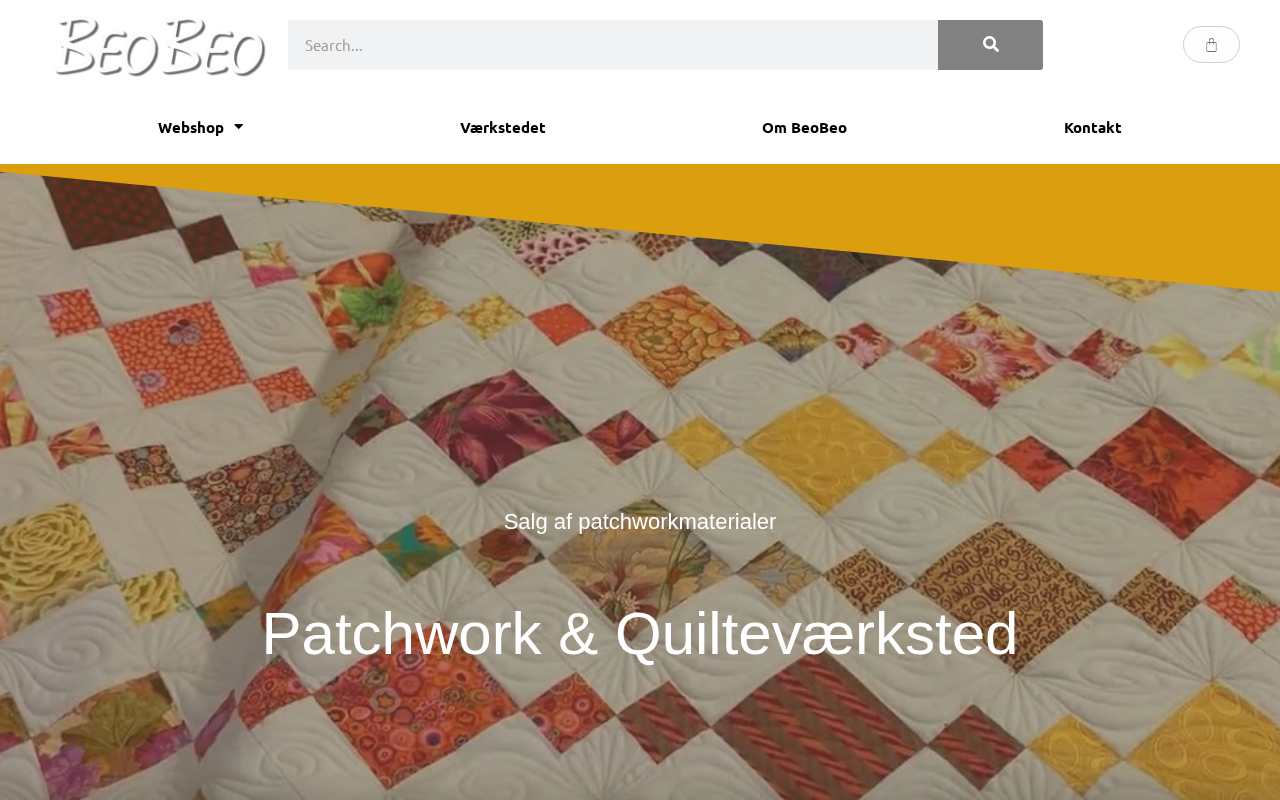The image size is (1280, 800).
Task: Click the BeoBeo logo
Action: point(160,47)
